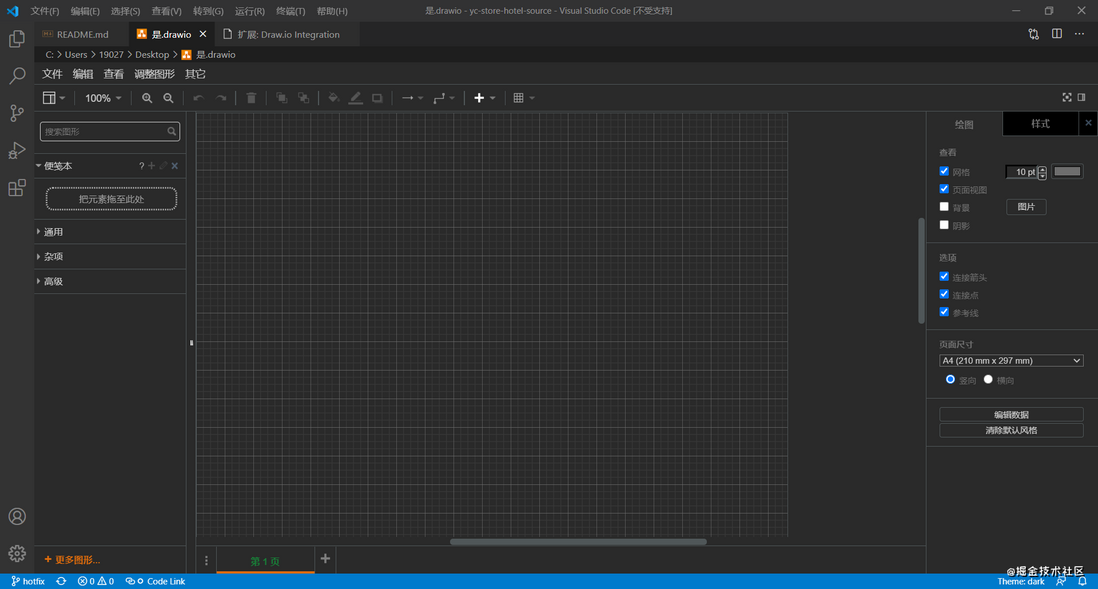
Task: Open the draw.io 编辑 menu
Action: point(83,74)
